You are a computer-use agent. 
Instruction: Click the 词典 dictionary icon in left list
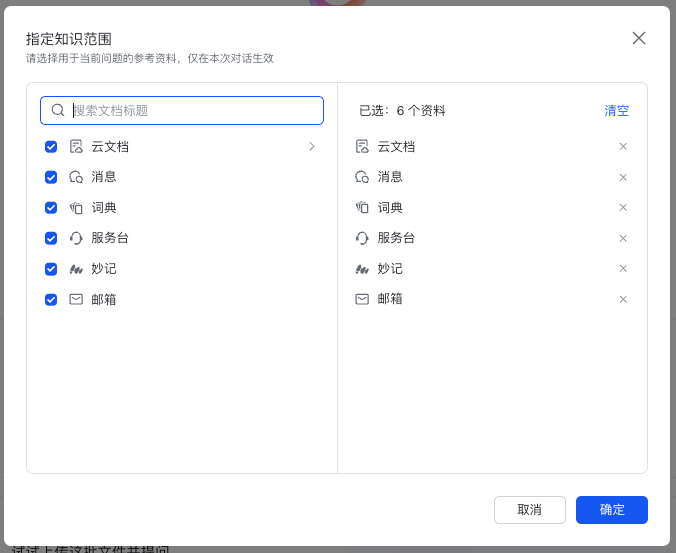76,208
